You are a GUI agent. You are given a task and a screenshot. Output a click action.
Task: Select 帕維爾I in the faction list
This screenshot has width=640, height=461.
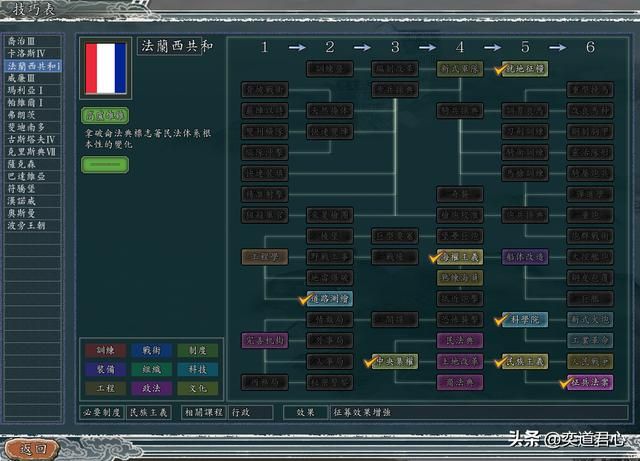coord(33,102)
